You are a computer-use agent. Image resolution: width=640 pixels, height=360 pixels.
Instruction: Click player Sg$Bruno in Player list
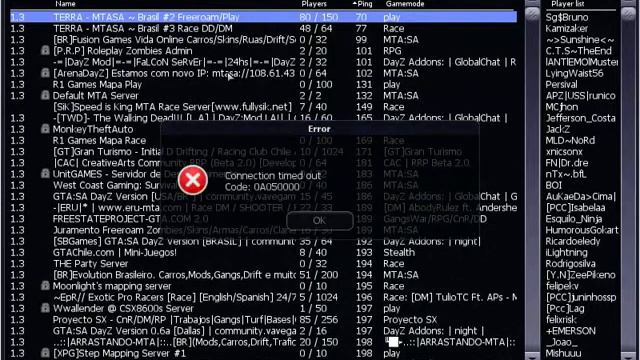[567, 17]
